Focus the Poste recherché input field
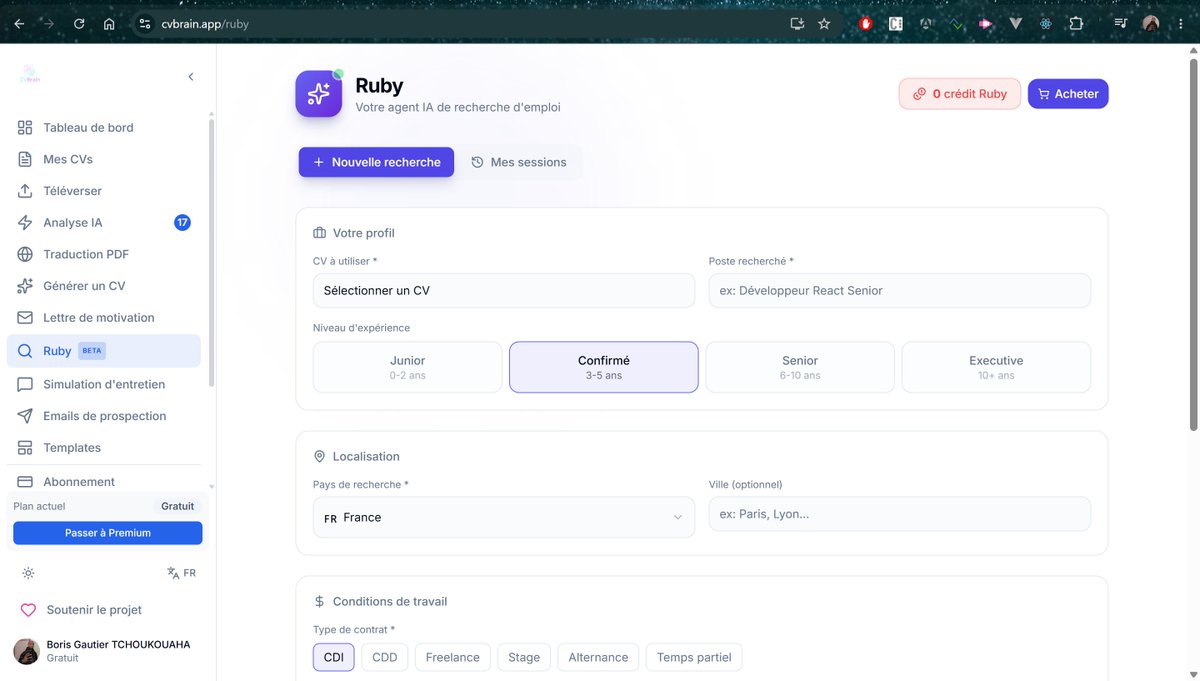The height and width of the screenshot is (681, 1200). (x=900, y=291)
